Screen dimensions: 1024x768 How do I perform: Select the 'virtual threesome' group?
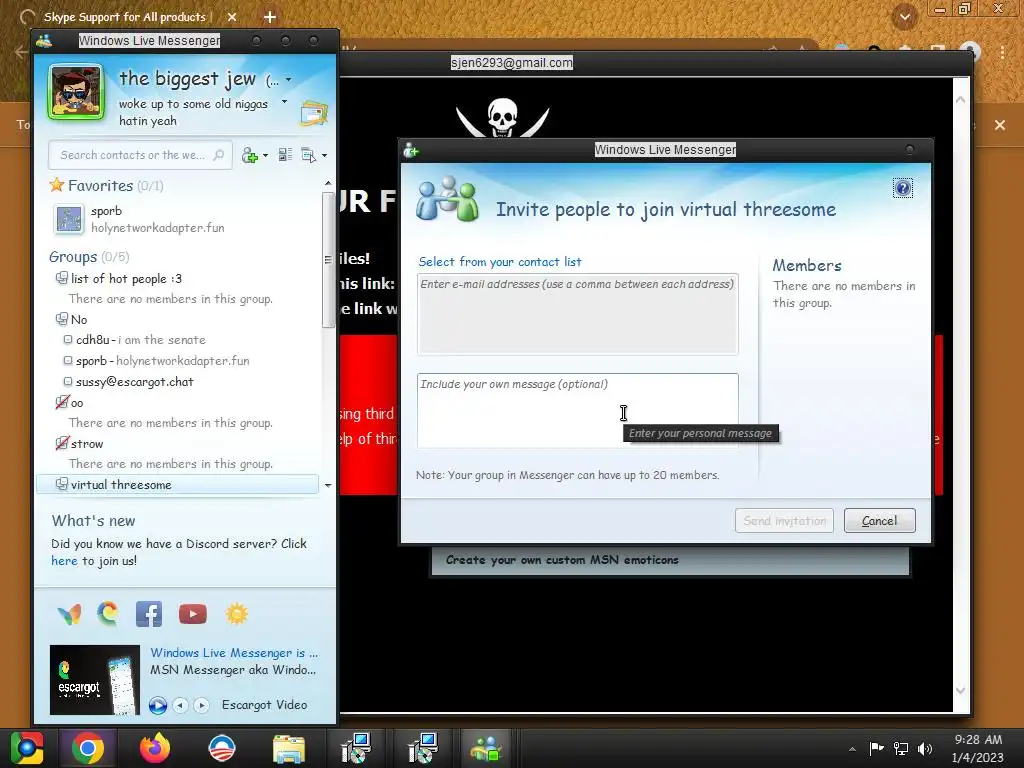[176, 485]
